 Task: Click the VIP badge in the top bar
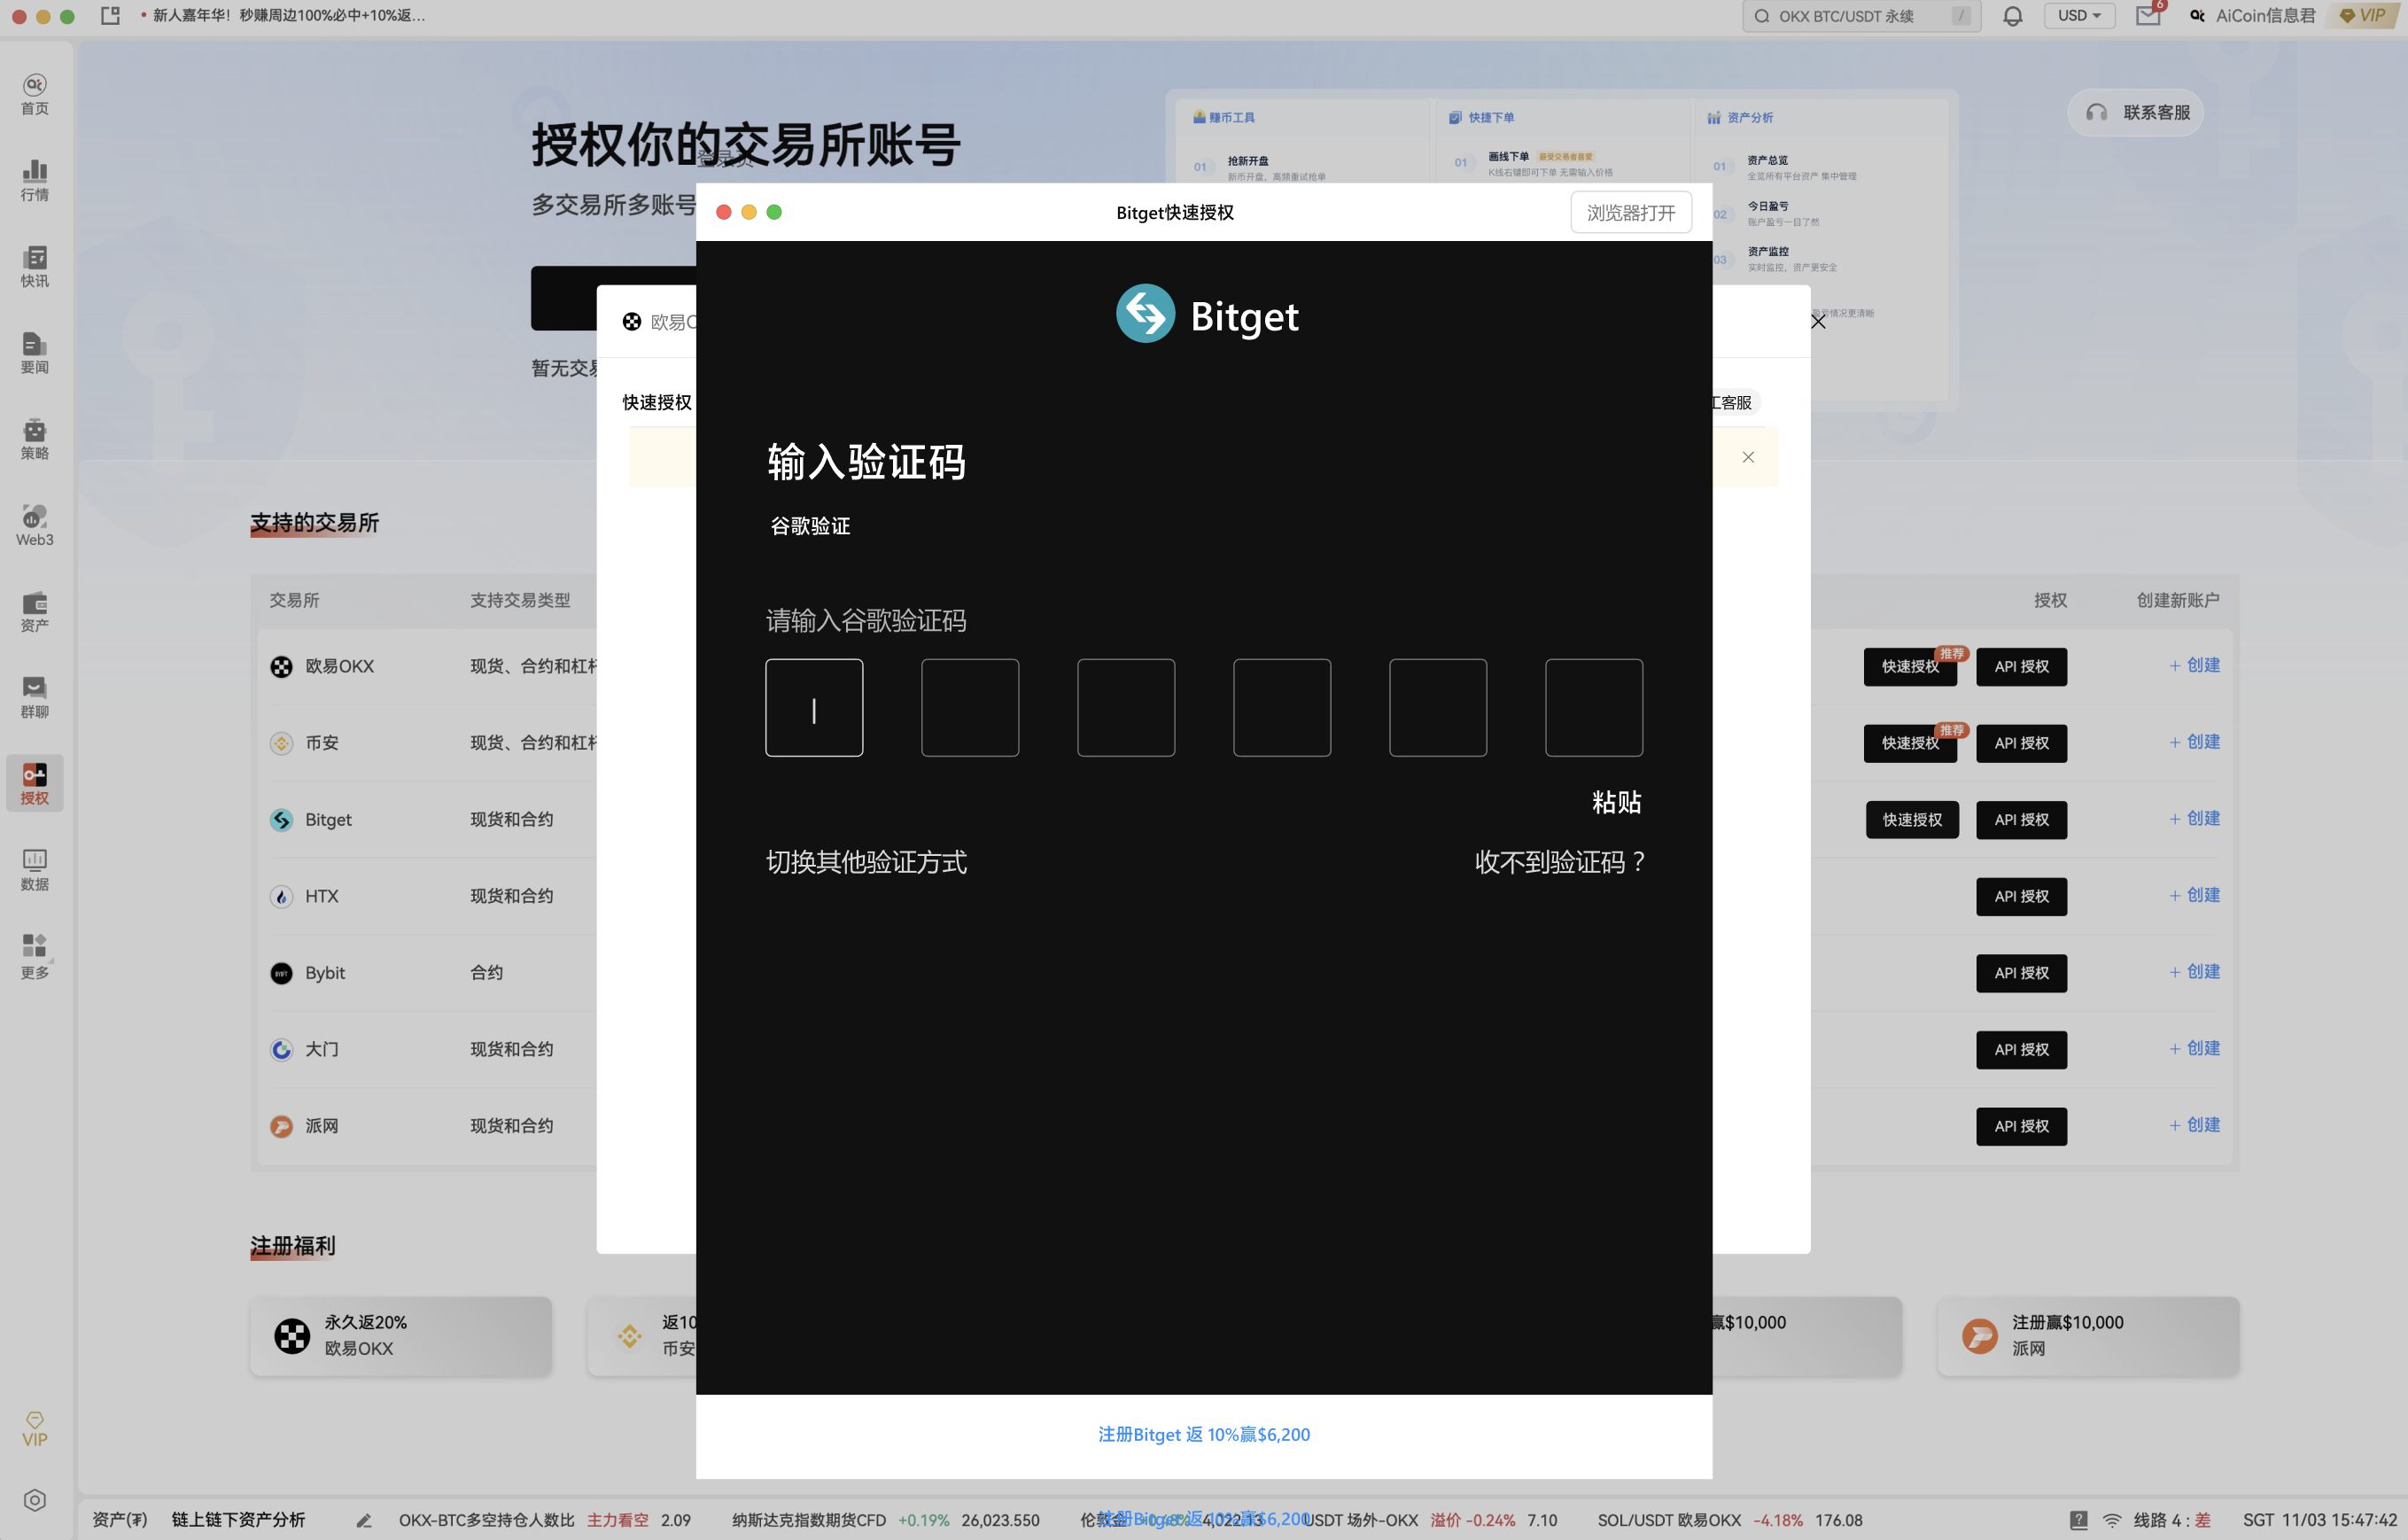(x=2363, y=15)
